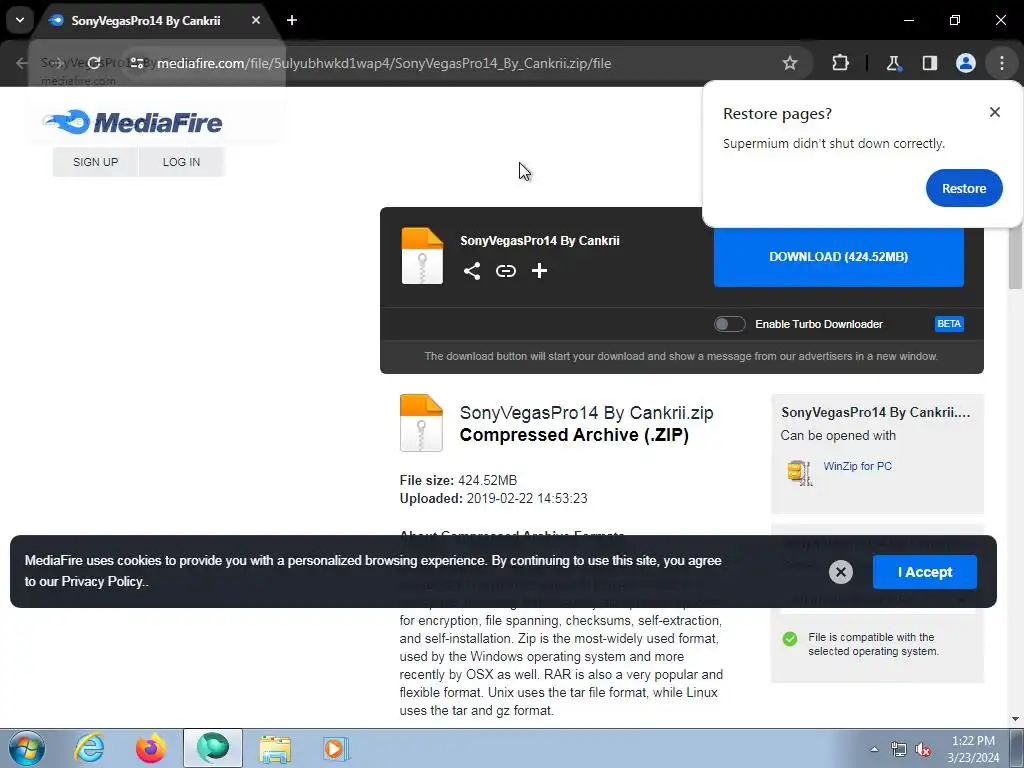Click the 'Uploaded: 2019-02-22 14:53:23' text
This screenshot has height=768, width=1024.
[x=493, y=498]
